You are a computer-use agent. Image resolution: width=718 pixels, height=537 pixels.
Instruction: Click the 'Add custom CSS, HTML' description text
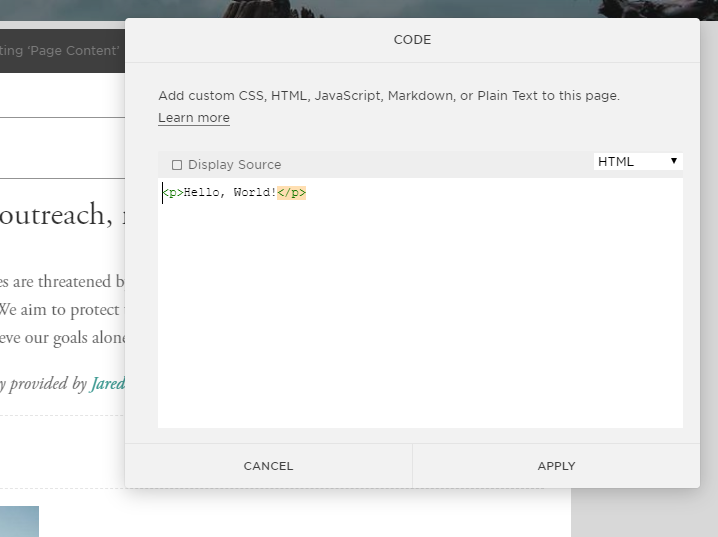[389, 96]
